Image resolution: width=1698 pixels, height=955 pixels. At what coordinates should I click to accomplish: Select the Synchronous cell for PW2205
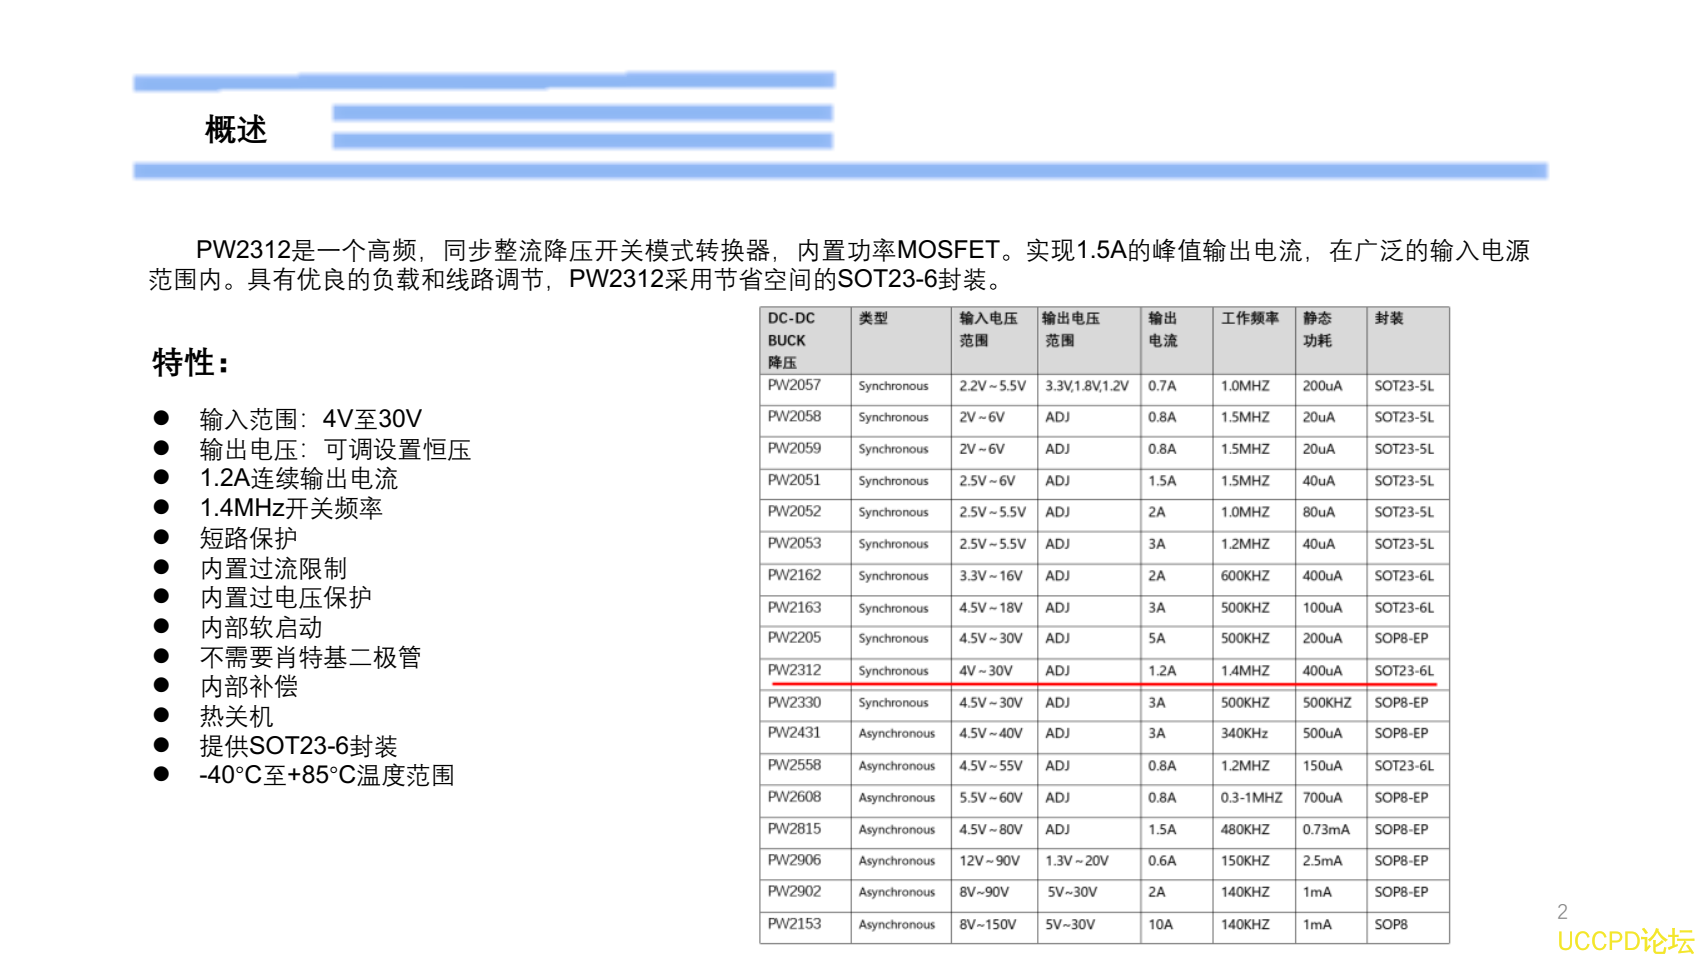point(892,639)
